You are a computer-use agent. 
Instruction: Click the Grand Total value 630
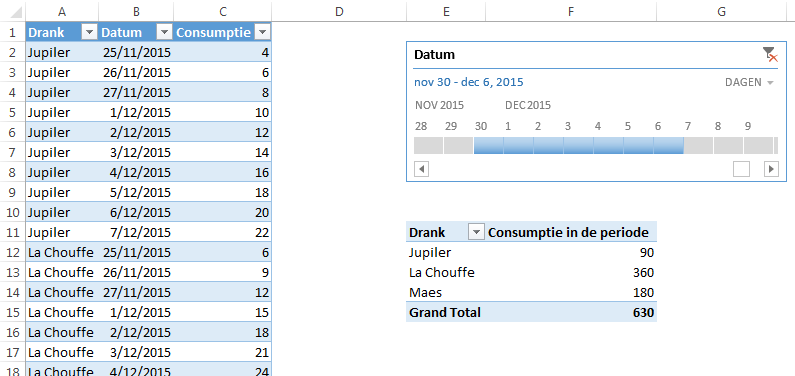(x=643, y=313)
